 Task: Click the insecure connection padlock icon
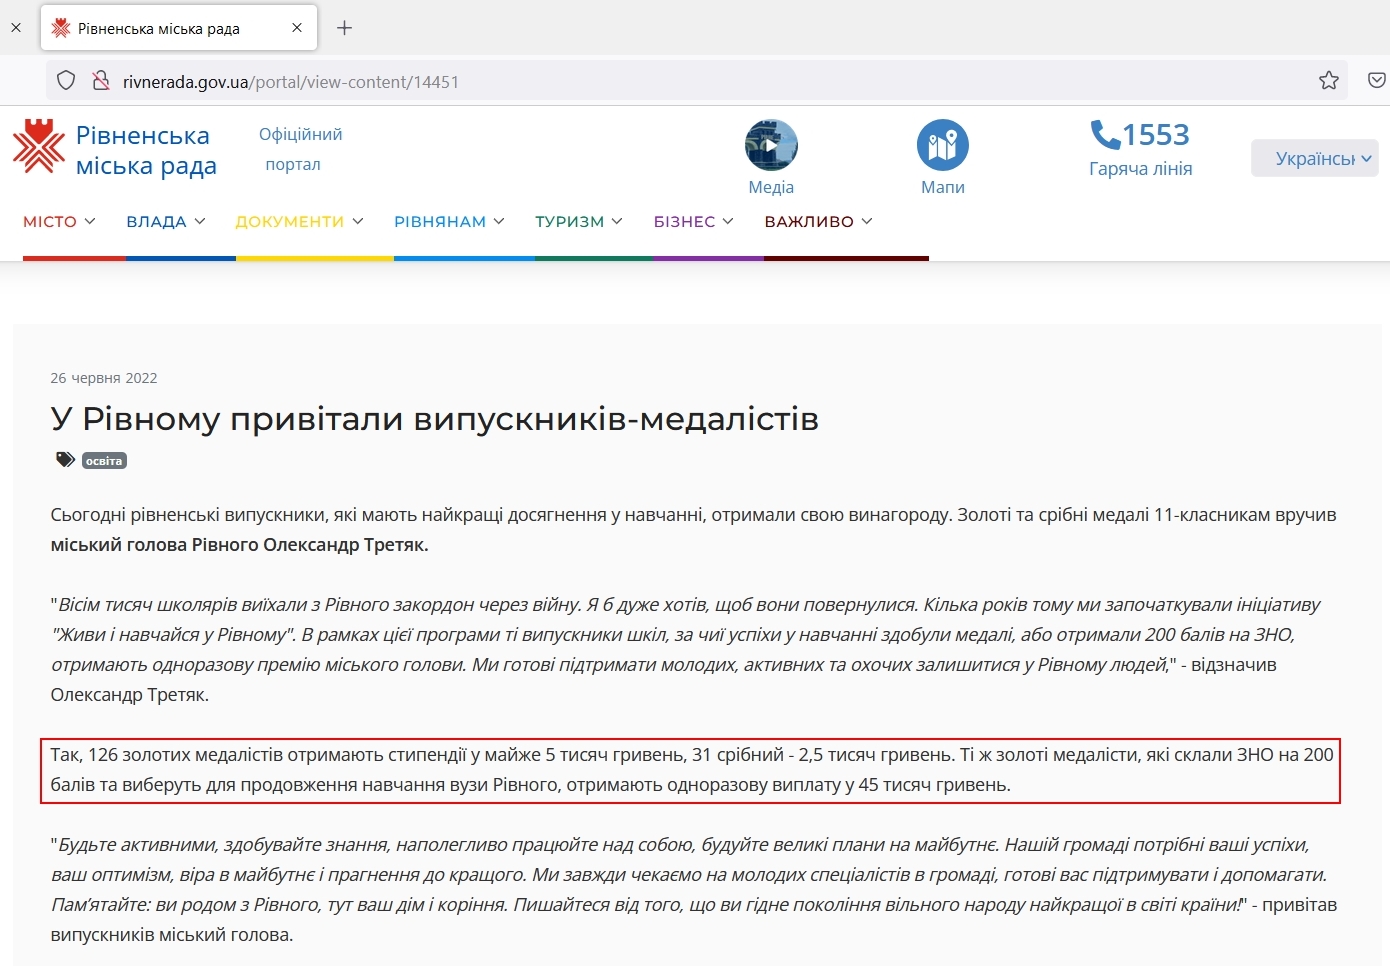pos(100,81)
